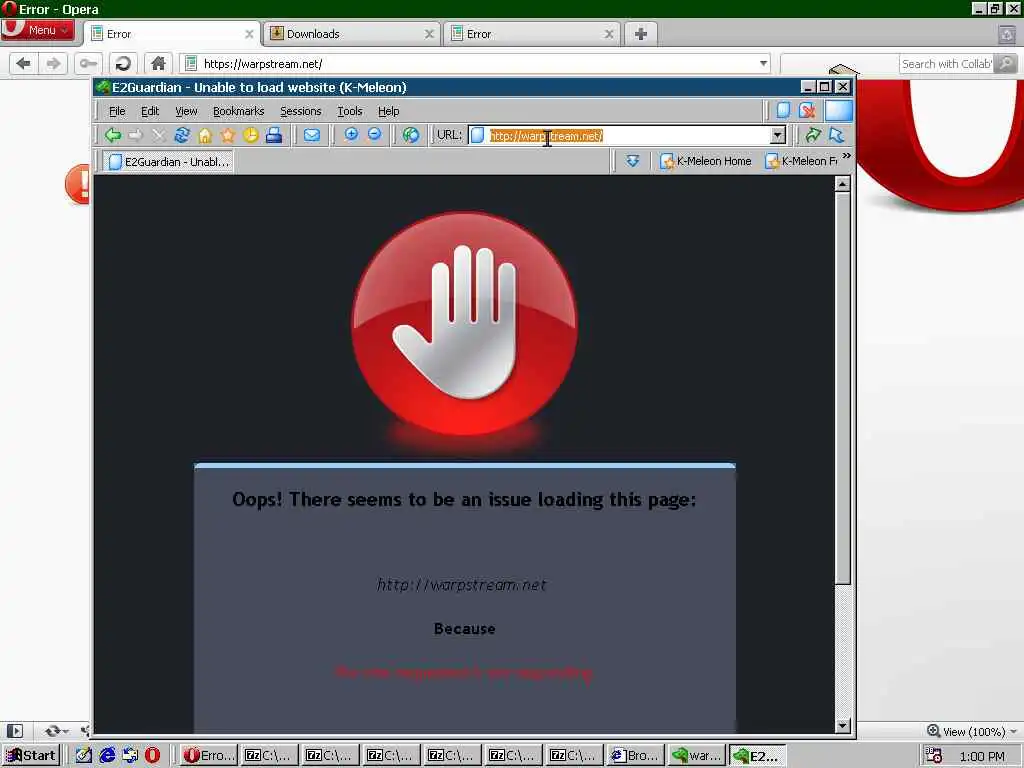Click Opera sync icon in status bar
The image size is (1024, 768).
55,731
